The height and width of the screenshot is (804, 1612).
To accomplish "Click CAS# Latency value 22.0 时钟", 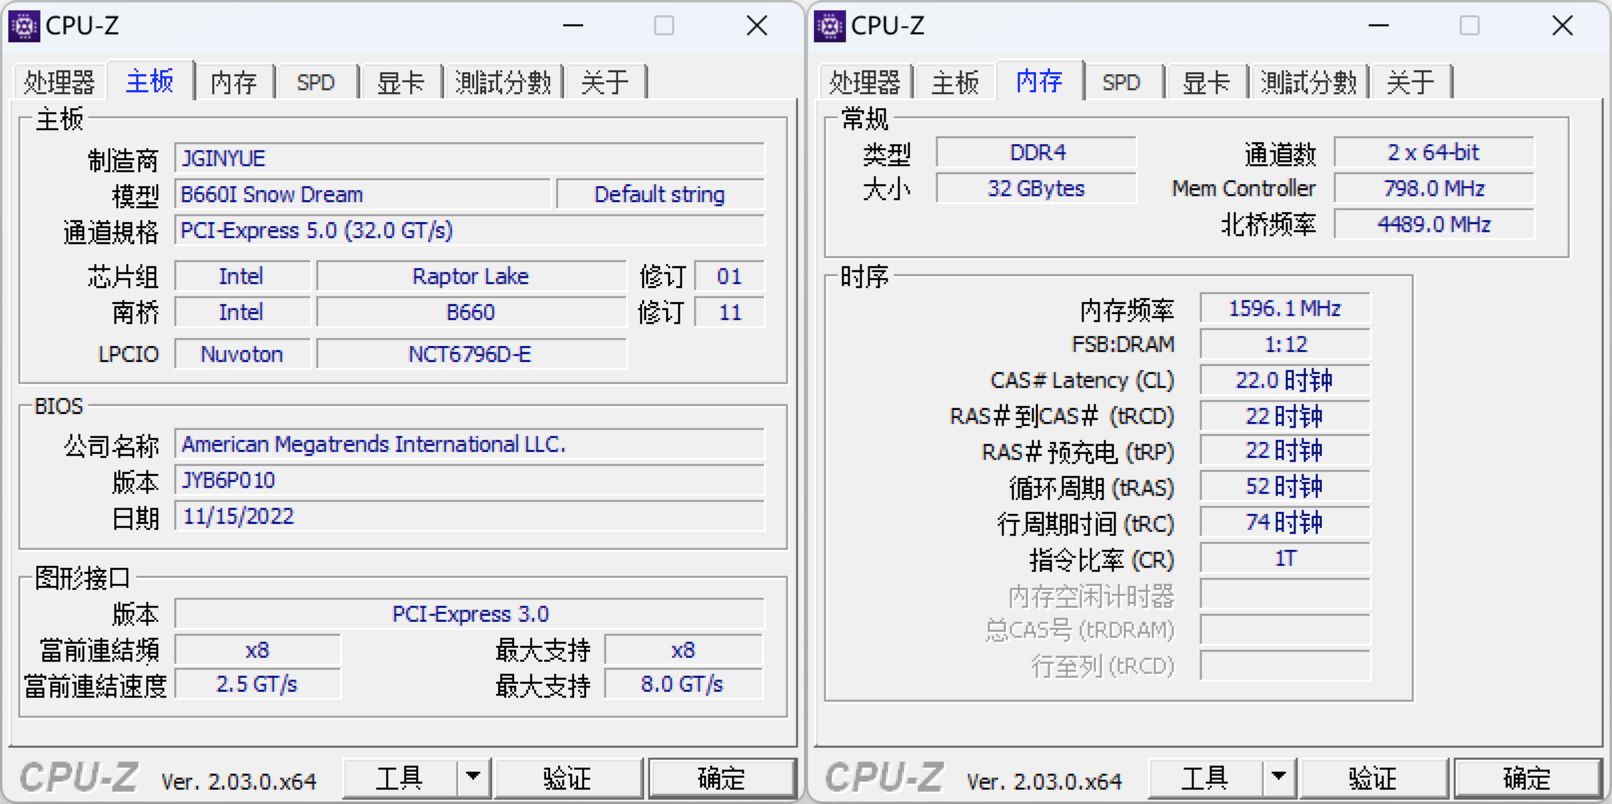I will [x=1285, y=380].
